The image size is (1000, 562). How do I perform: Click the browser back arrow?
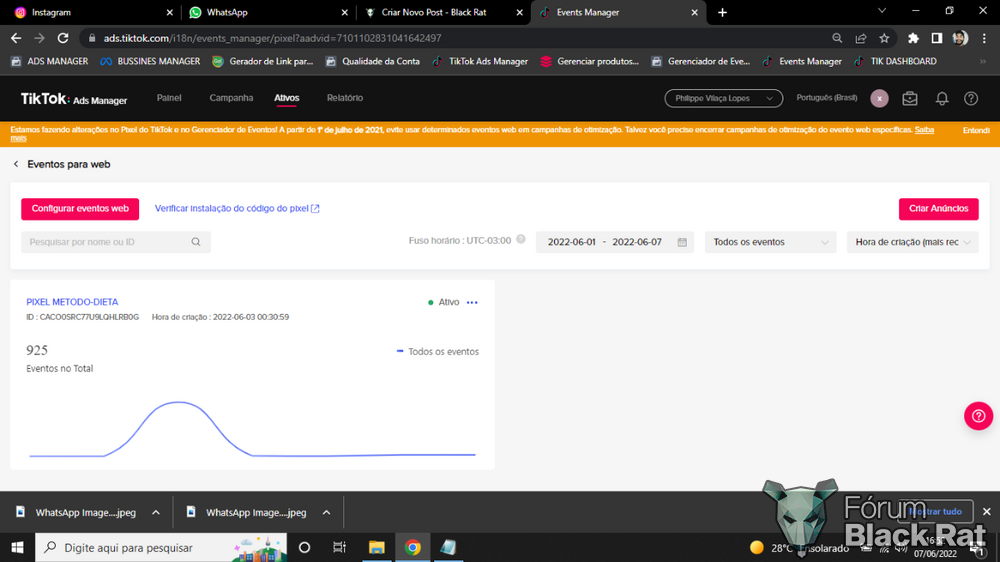(x=16, y=38)
